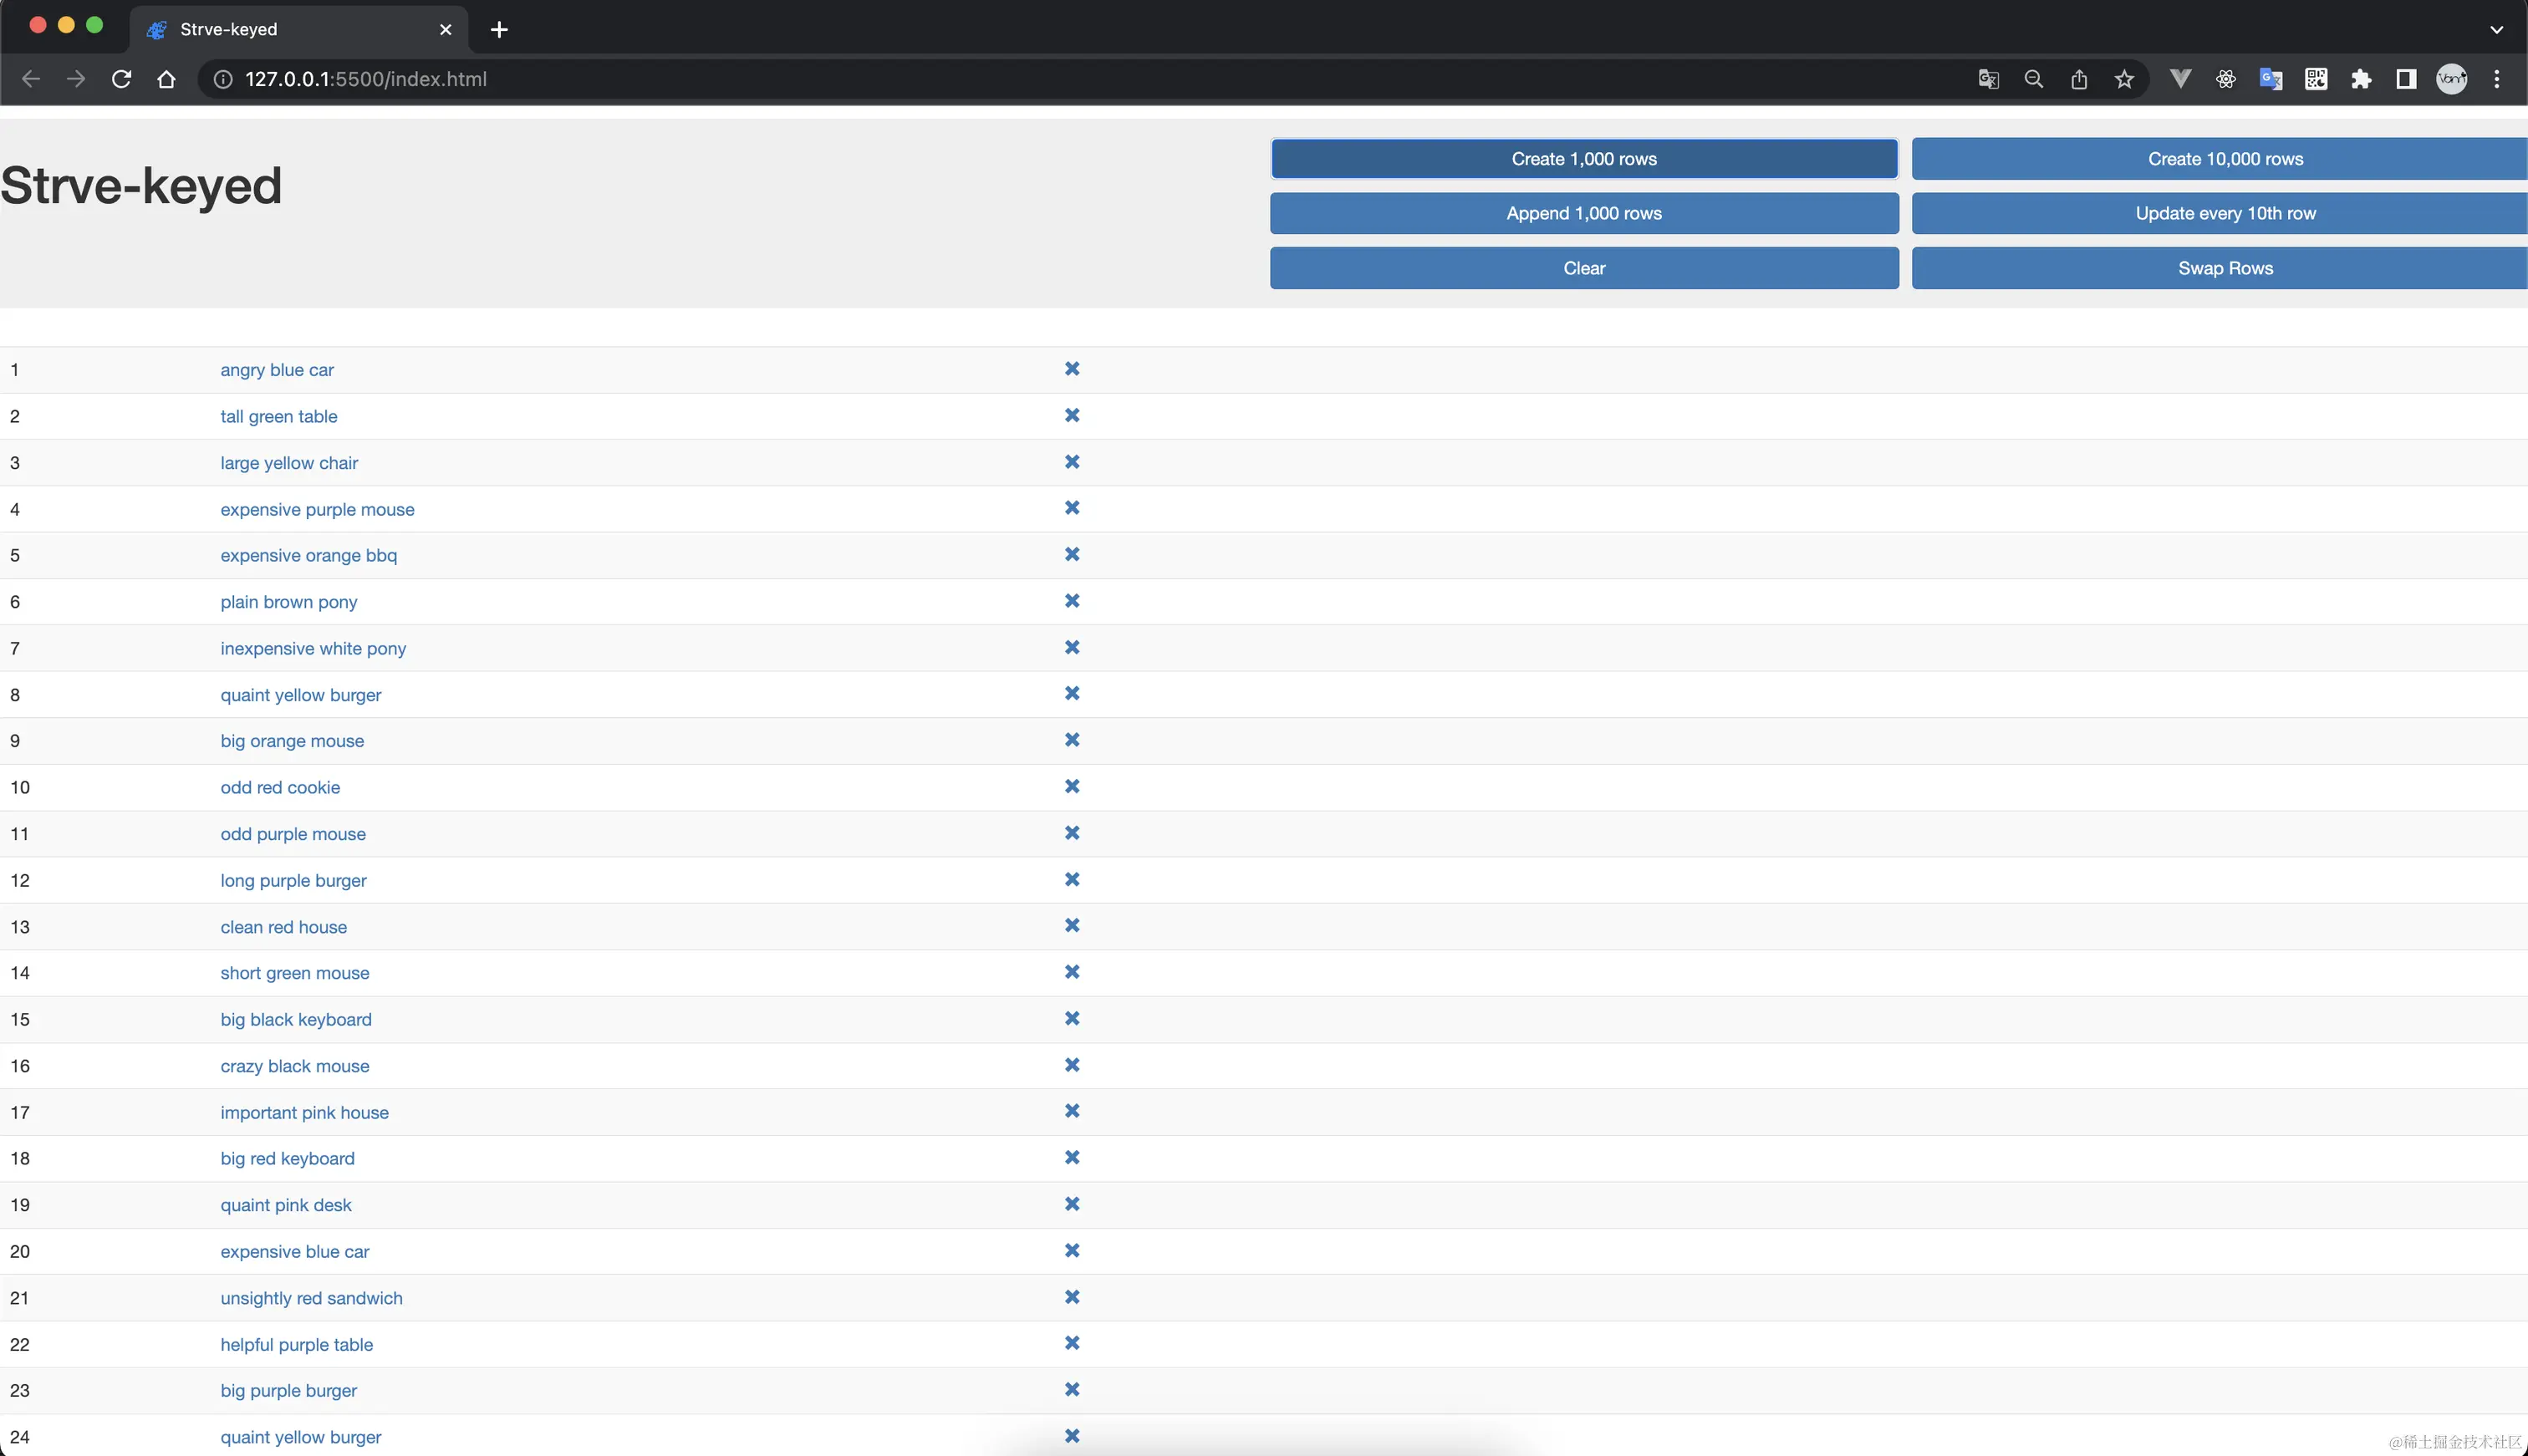
Task: Delete the 'angry blue car' row
Action: point(1071,369)
